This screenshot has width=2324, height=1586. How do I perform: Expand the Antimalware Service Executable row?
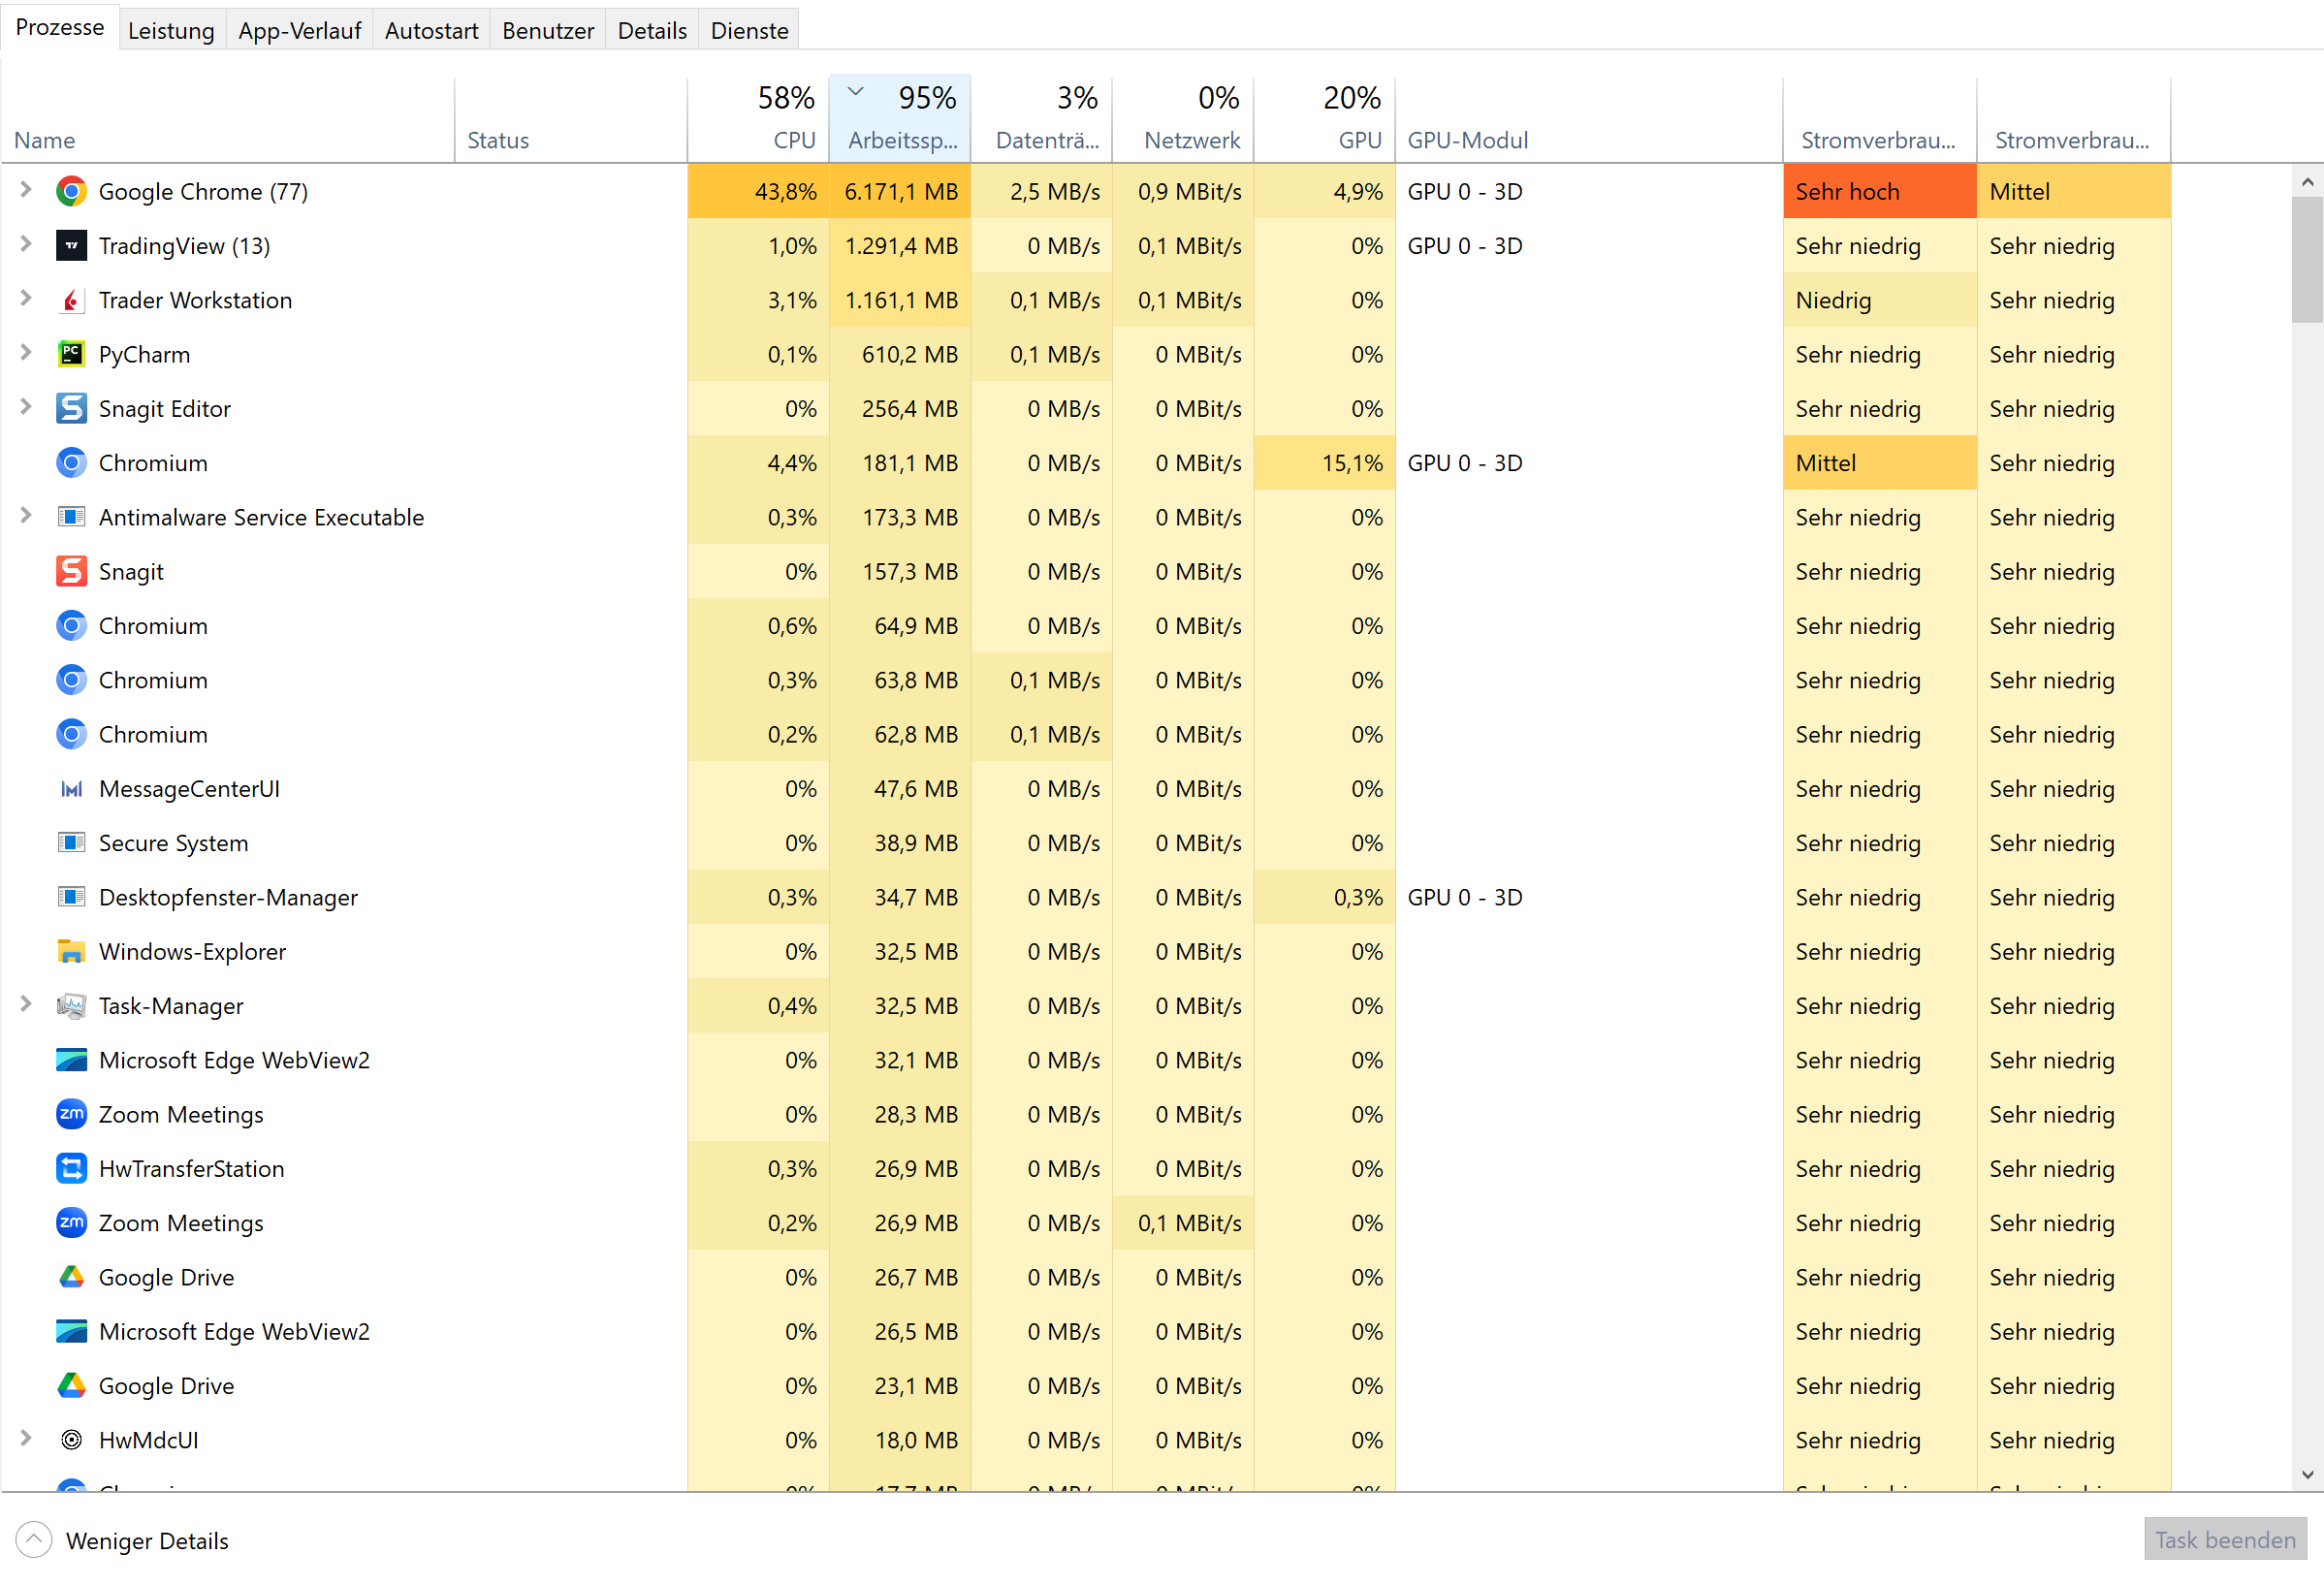coord(26,515)
